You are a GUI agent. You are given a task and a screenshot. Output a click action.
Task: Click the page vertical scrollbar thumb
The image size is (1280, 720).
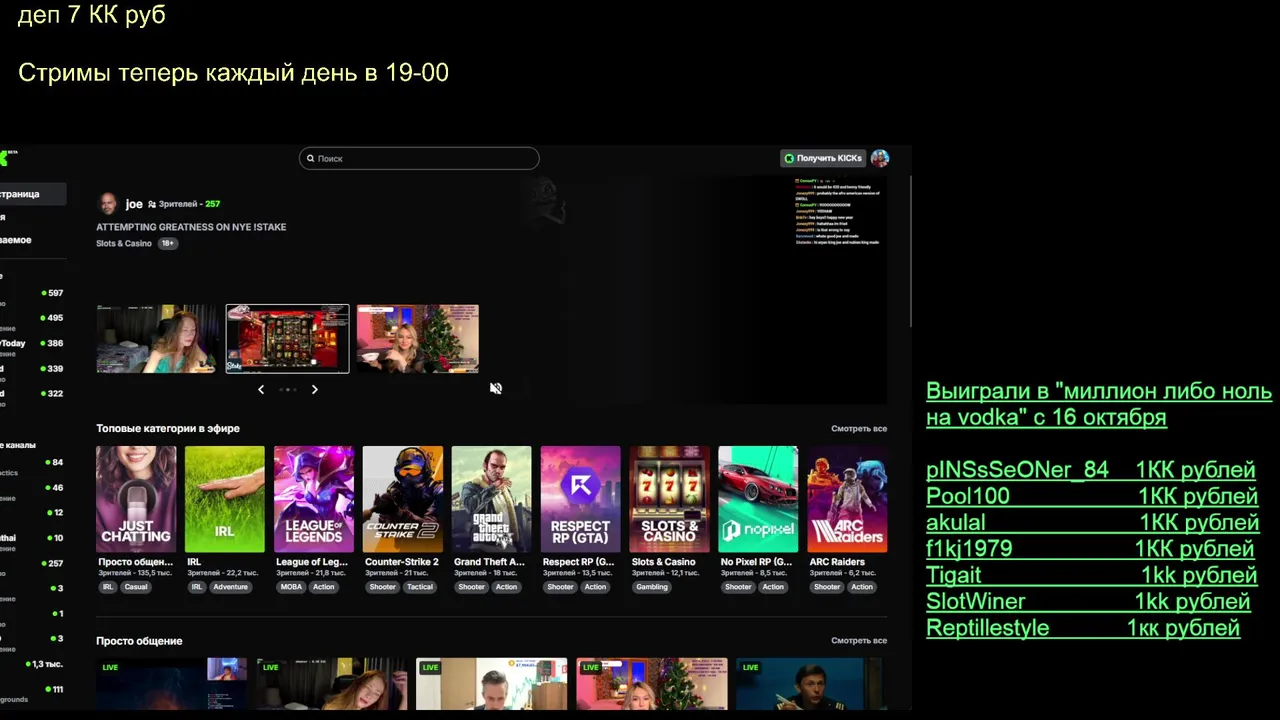point(910,250)
